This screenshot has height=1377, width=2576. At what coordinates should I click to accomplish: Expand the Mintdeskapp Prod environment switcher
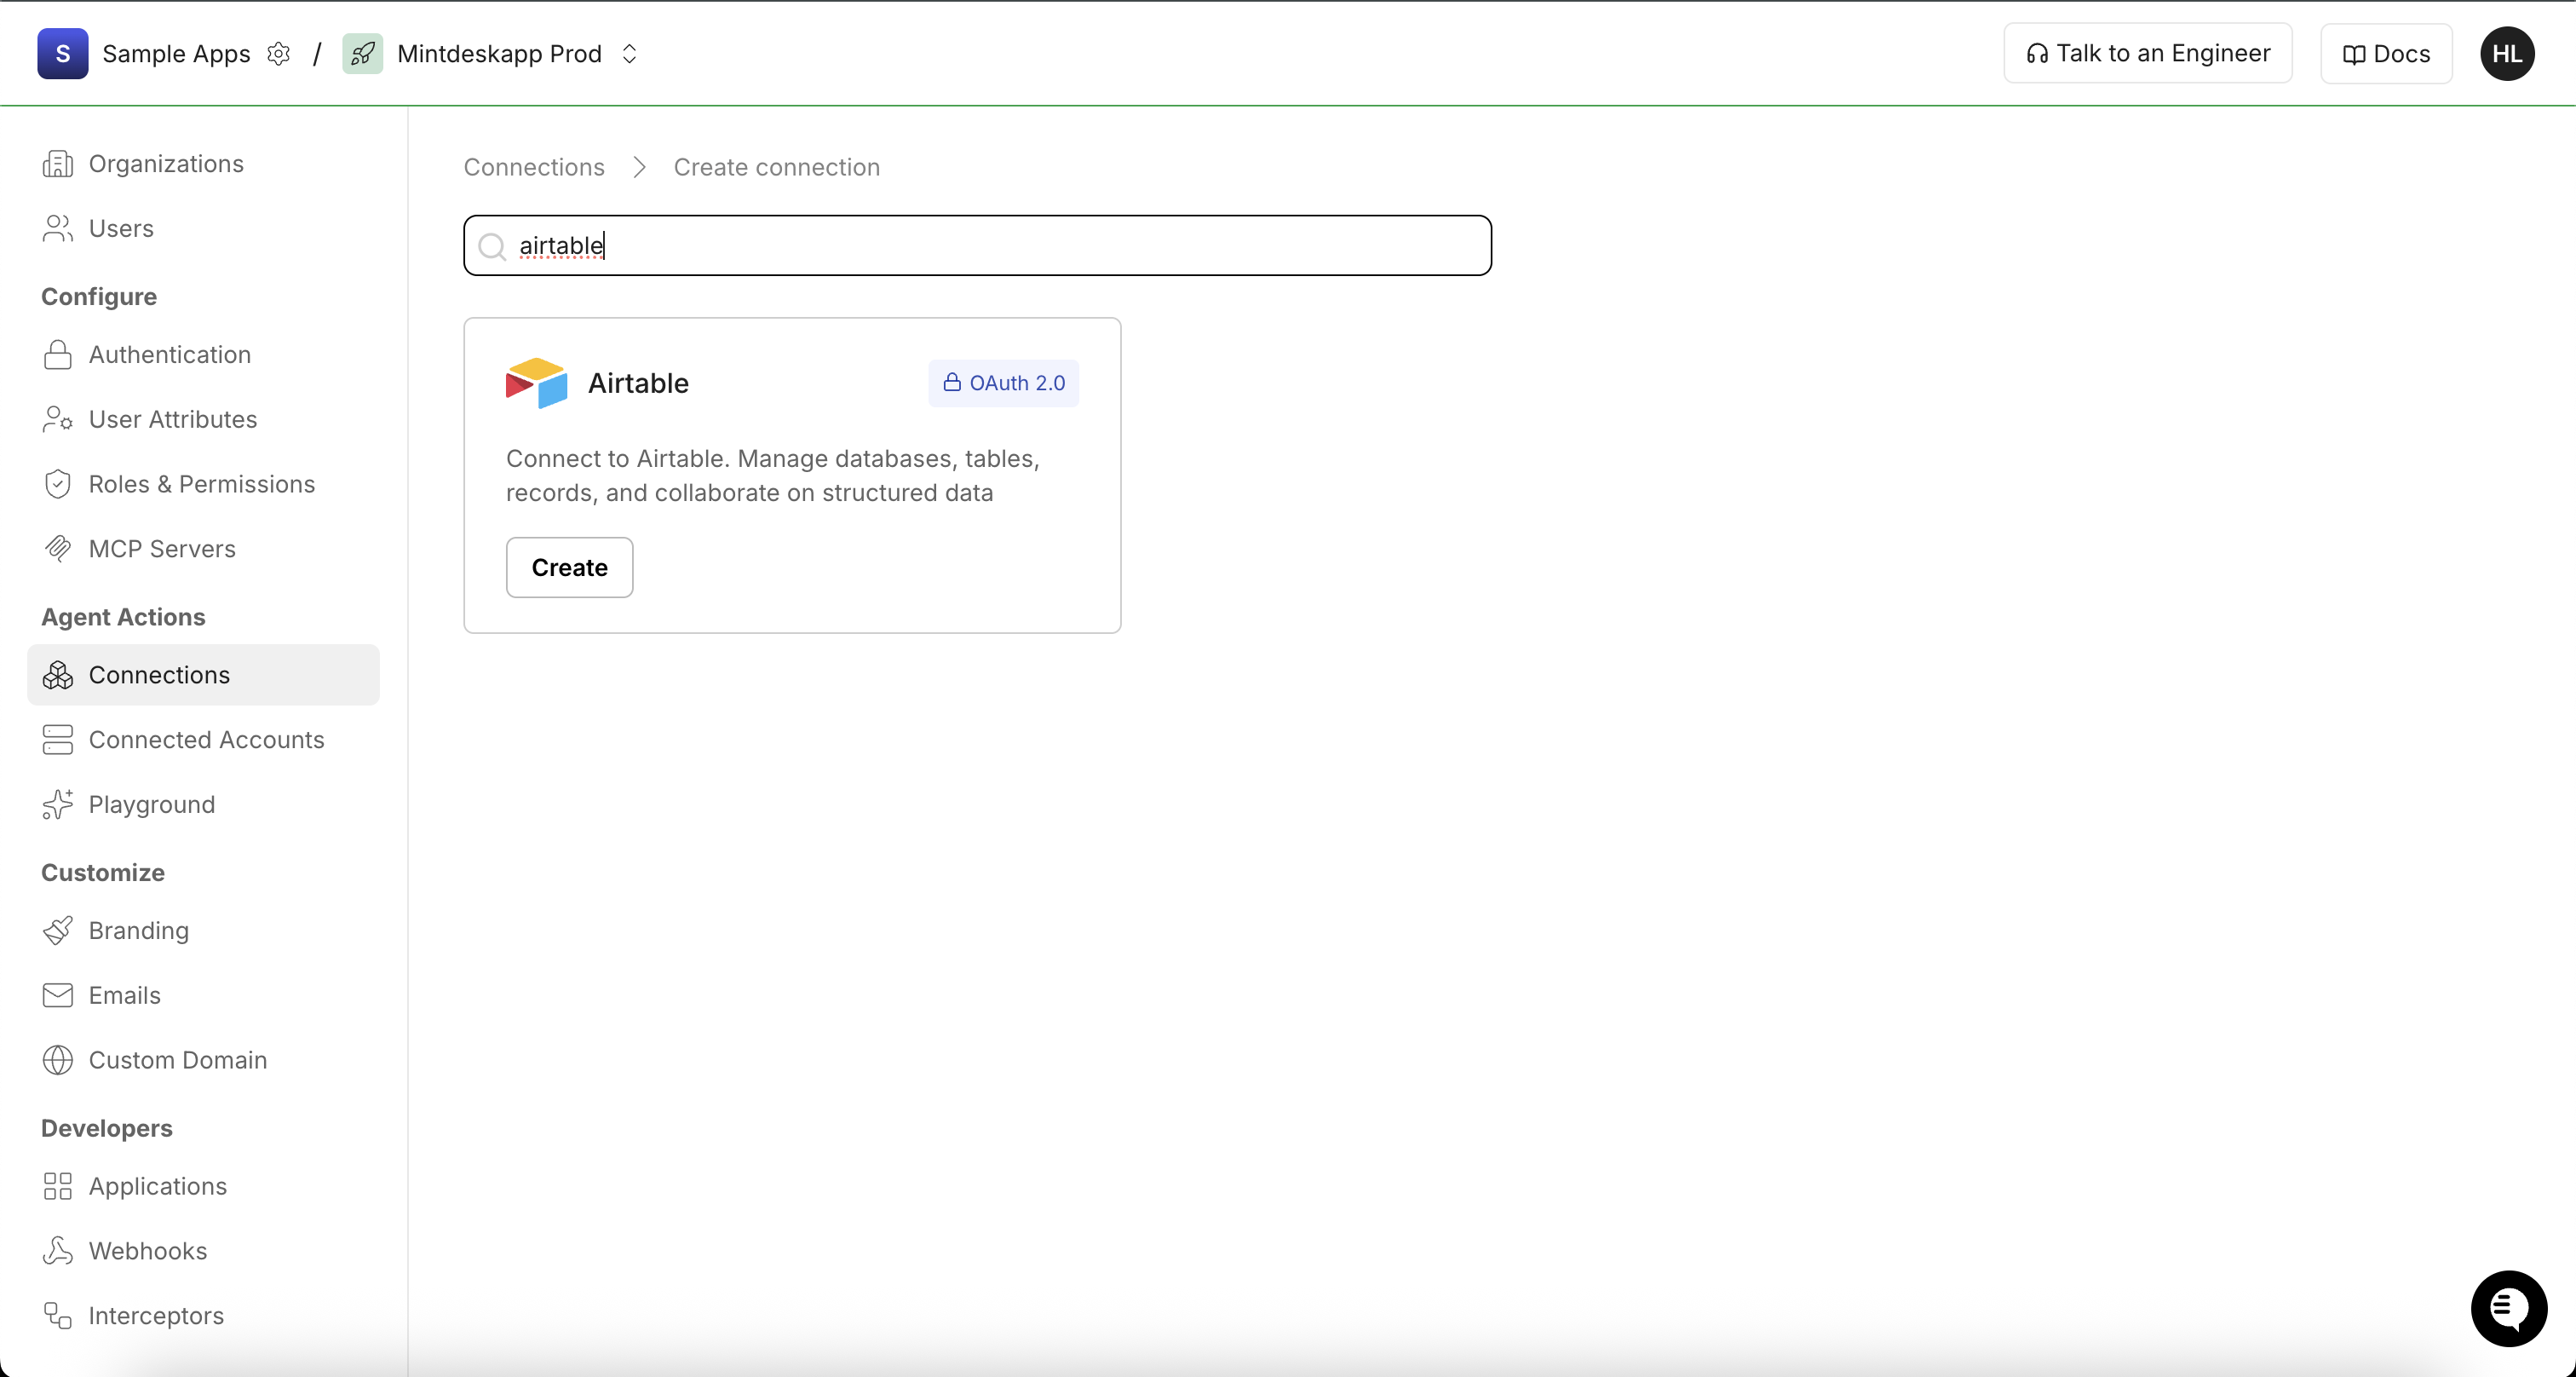pos(630,53)
